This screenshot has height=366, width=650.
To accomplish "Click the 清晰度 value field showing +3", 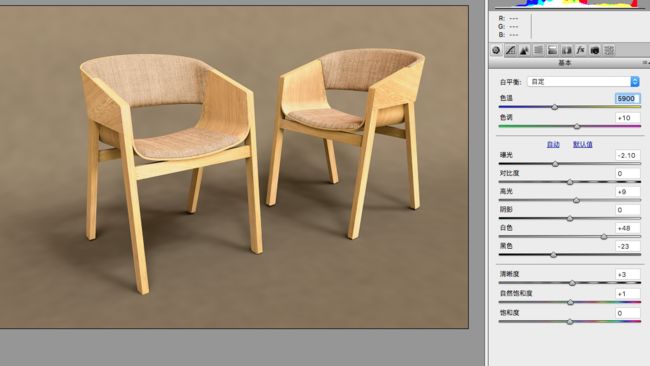I will point(628,274).
